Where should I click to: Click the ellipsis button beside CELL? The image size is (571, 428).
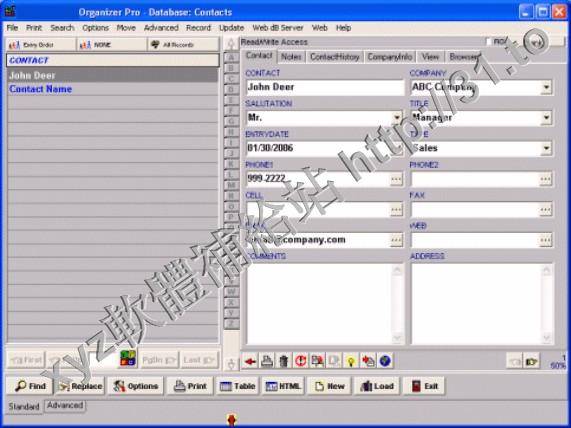point(396,210)
